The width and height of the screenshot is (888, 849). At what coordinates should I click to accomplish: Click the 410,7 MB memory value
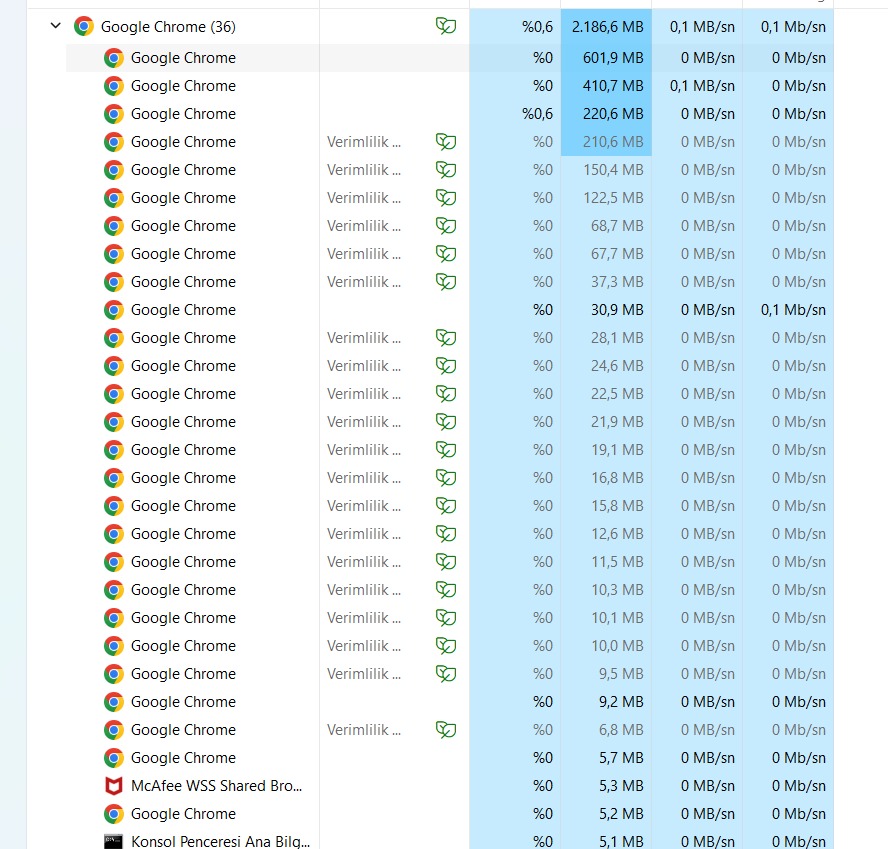[613, 86]
